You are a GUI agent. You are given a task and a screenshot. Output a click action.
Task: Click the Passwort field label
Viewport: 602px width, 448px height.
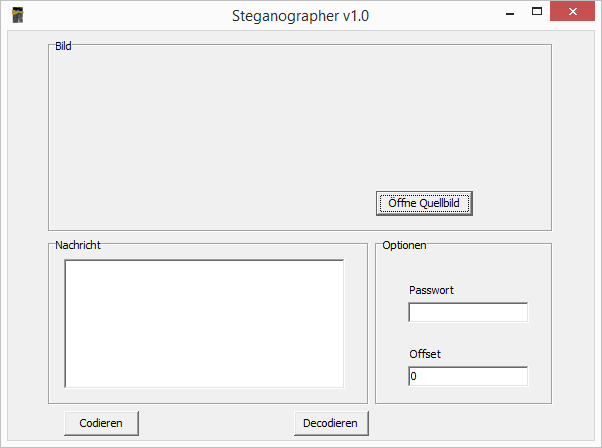(431, 290)
